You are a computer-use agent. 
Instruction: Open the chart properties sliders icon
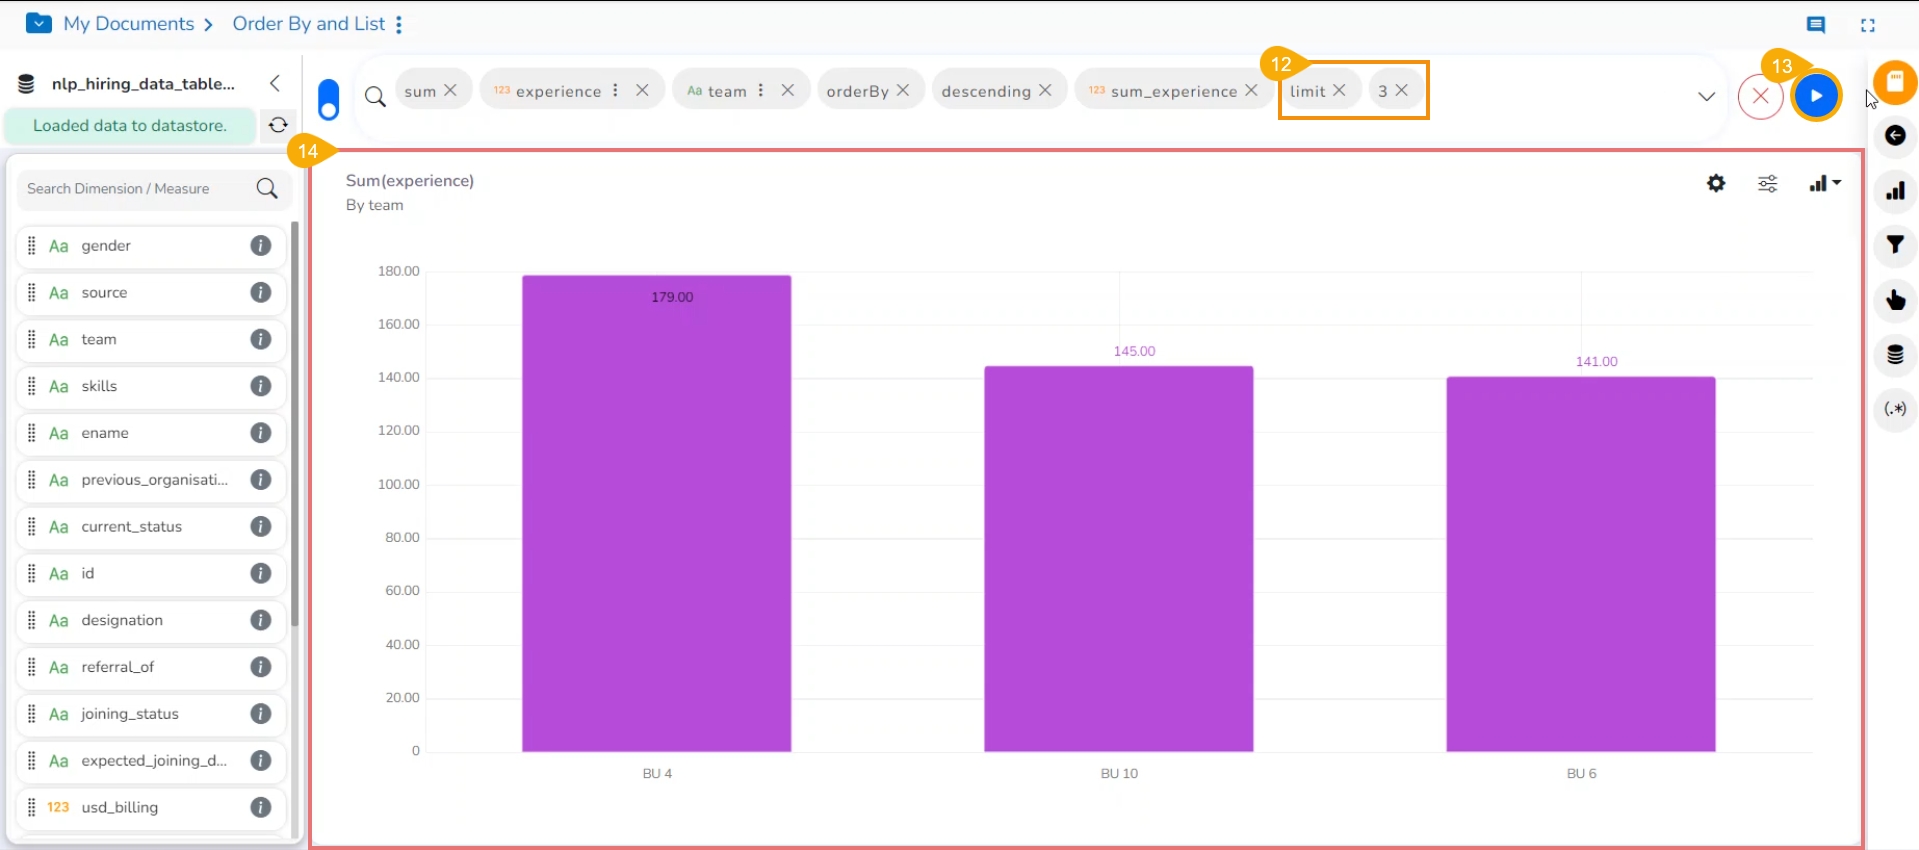click(x=1768, y=183)
